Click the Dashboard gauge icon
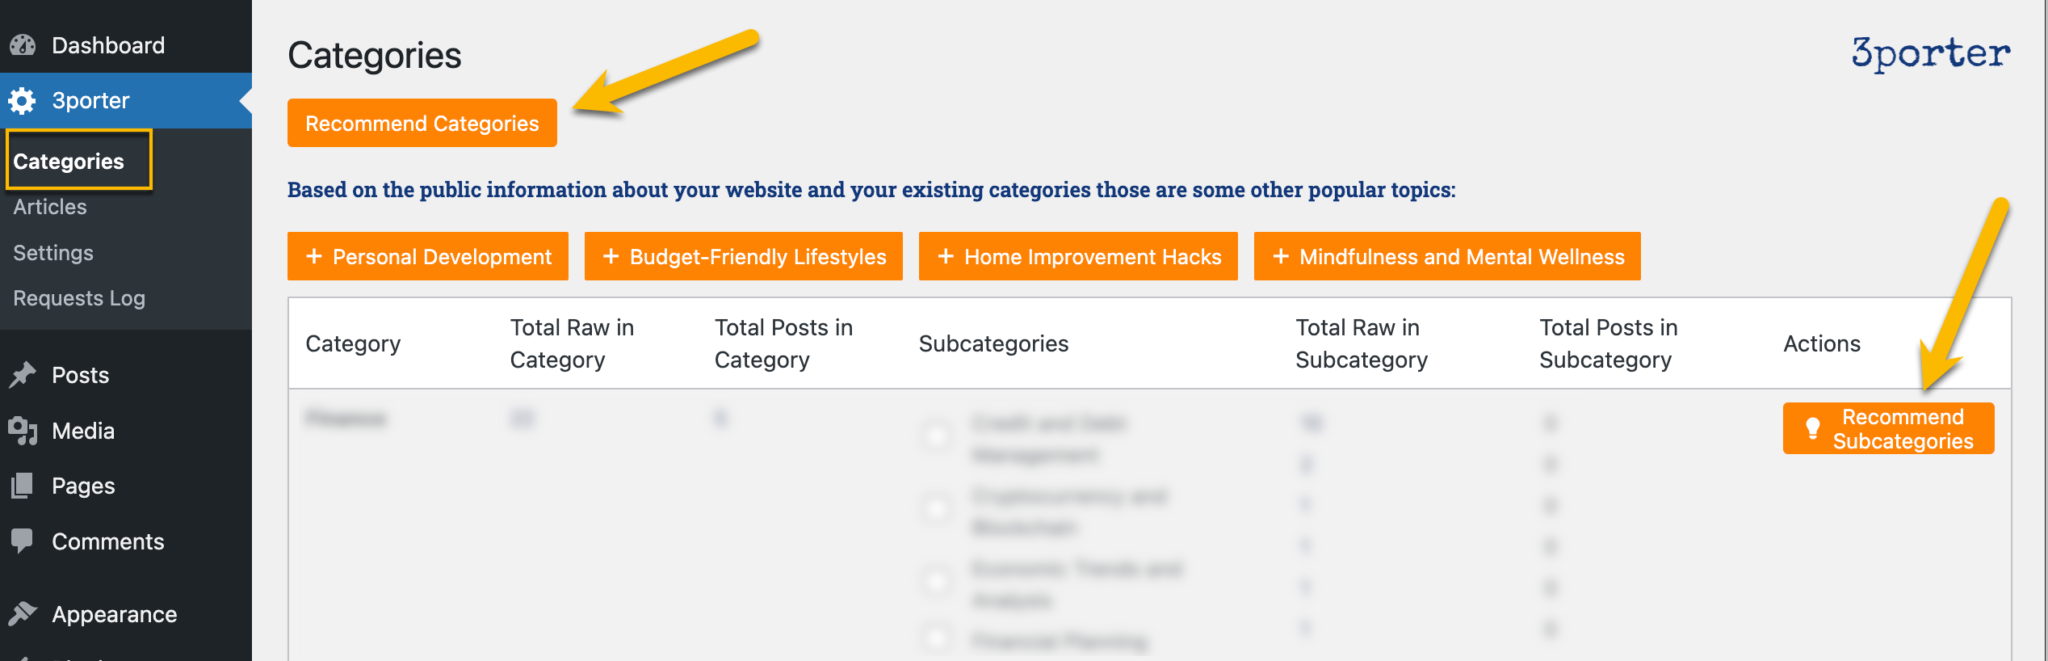Viewport: 2048px width, 661px height. click(x=22, y=45)
